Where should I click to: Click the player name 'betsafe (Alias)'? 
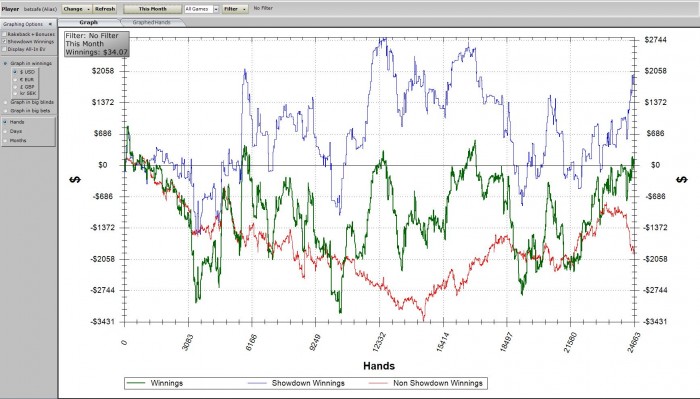coord(40,9)
